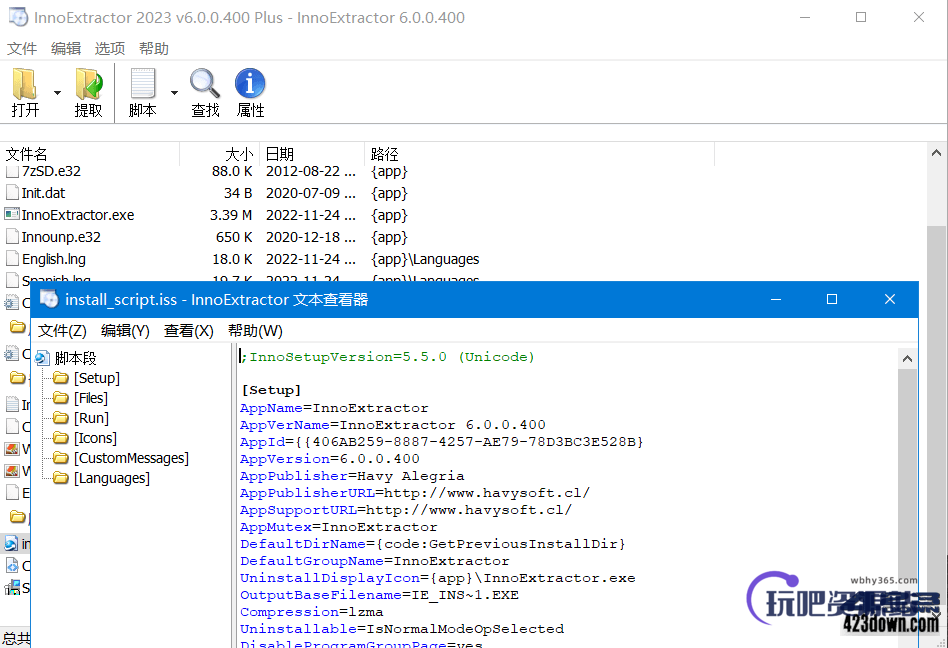Viewport: 948px width, 648px height.
Task: Click the main list scrollbar up arrow
Action: [x=936, y=153]
